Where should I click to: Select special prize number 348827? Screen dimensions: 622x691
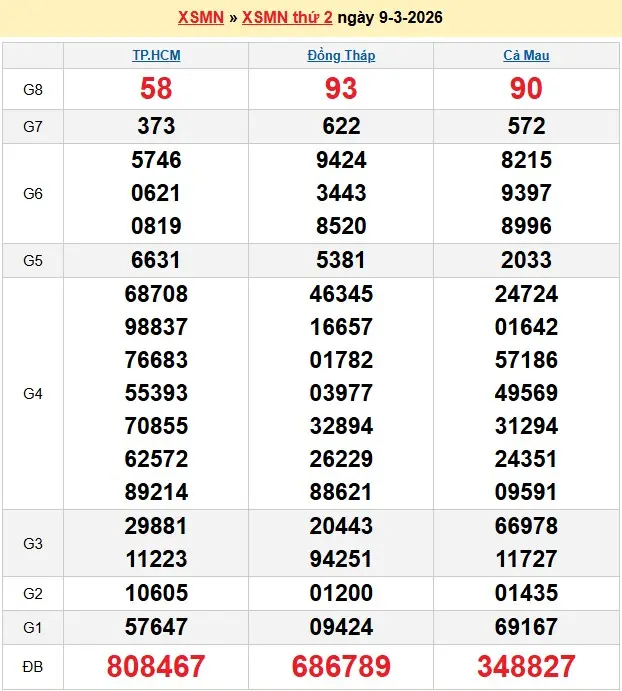526,666
